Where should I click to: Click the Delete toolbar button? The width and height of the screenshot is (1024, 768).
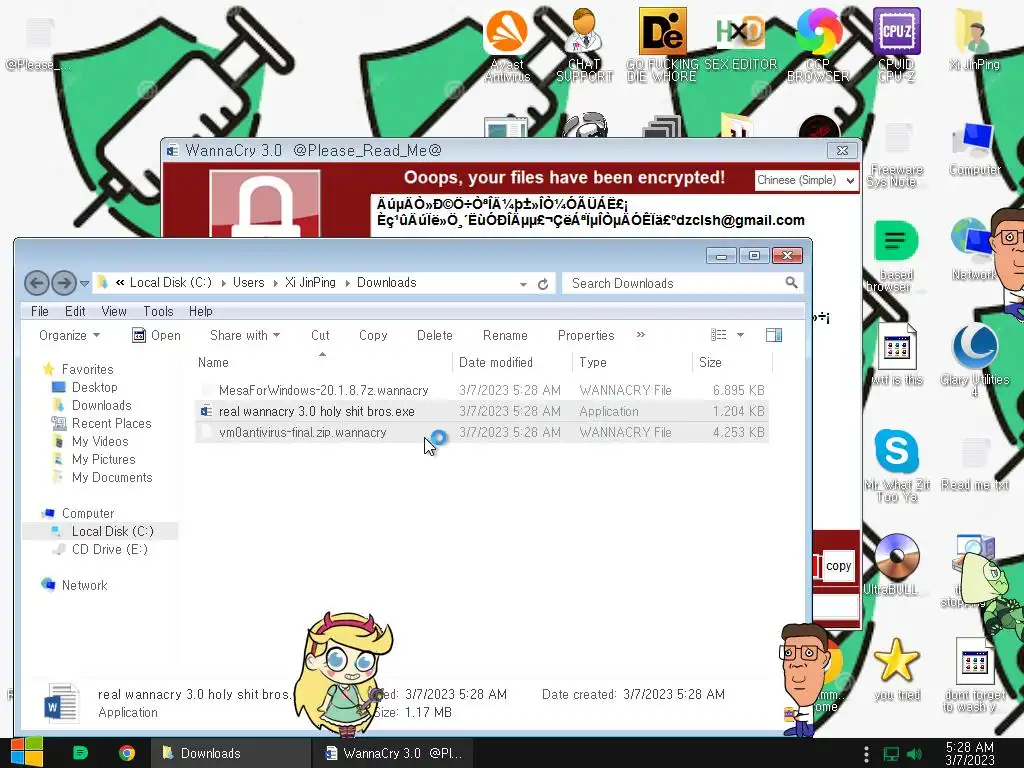point(434,335)
